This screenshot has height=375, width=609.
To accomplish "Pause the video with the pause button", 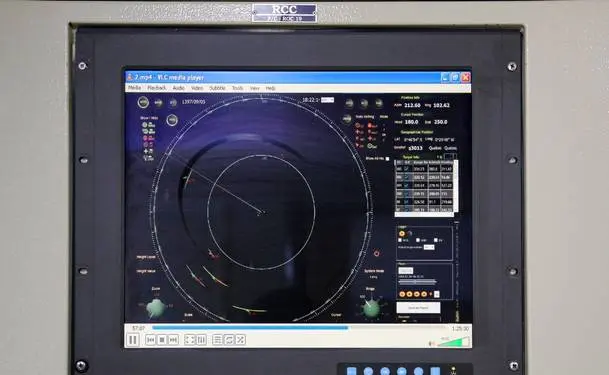I will tap(132, 340).
